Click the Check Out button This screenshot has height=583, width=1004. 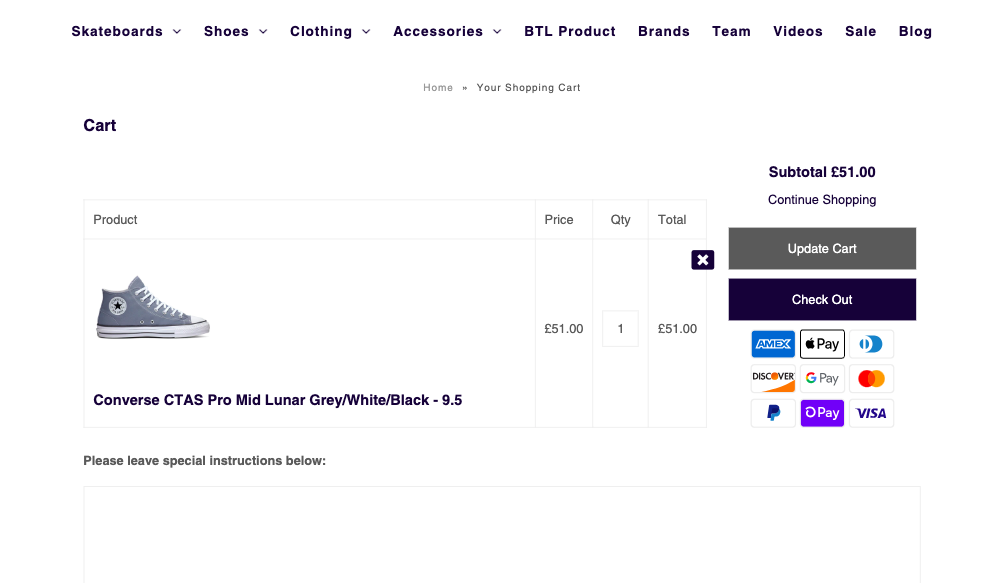pyautogui.click(x=822, y=299)
